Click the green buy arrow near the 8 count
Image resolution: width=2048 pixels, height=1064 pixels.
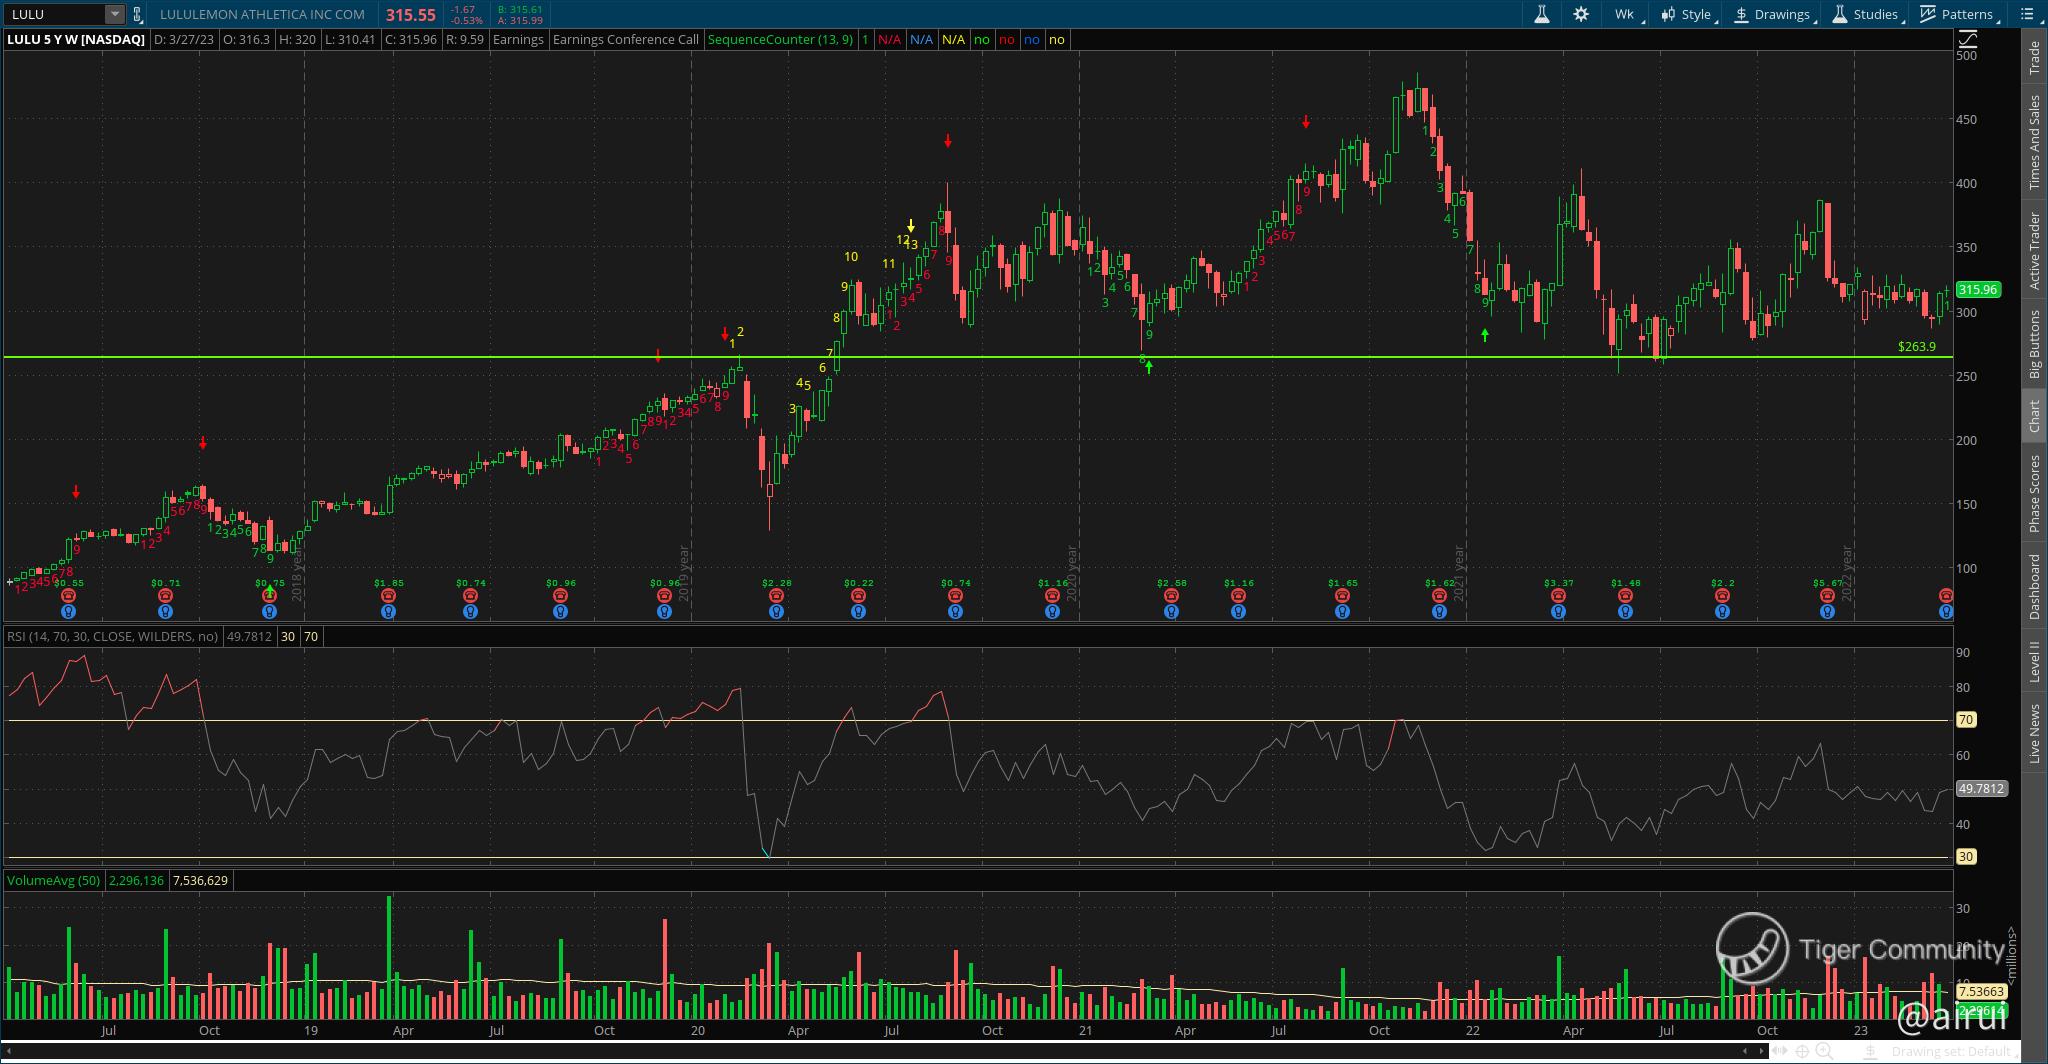pyautogui.click(x=1149, y=368)
